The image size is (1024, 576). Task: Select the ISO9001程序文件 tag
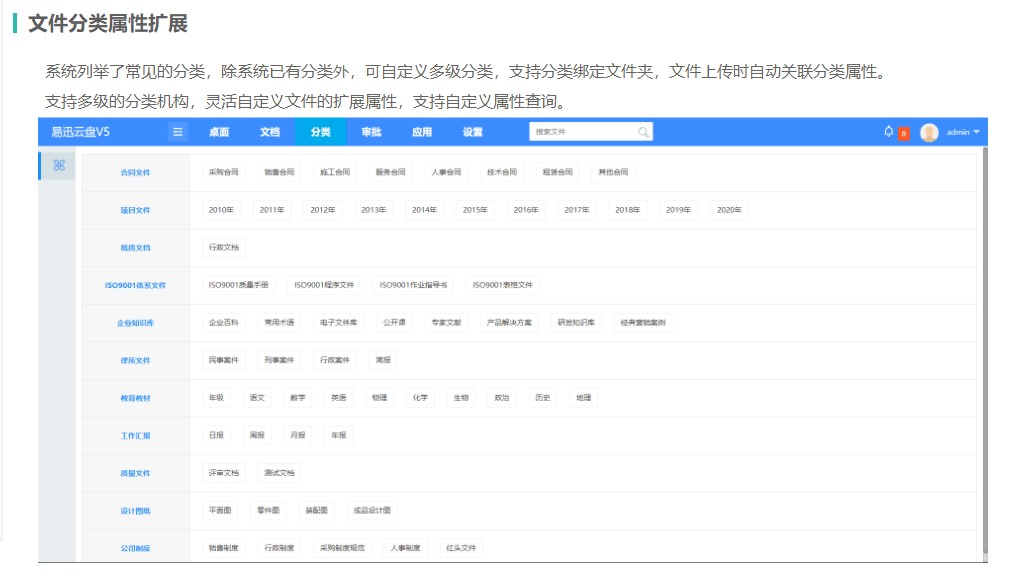pyautogui.click(x=324, y=285)
